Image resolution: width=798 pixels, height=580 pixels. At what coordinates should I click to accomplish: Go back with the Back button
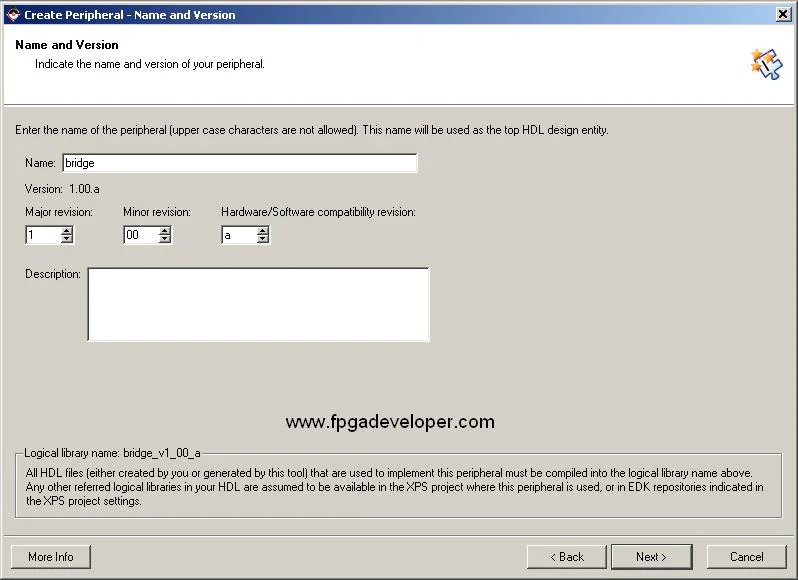(566, 557)
